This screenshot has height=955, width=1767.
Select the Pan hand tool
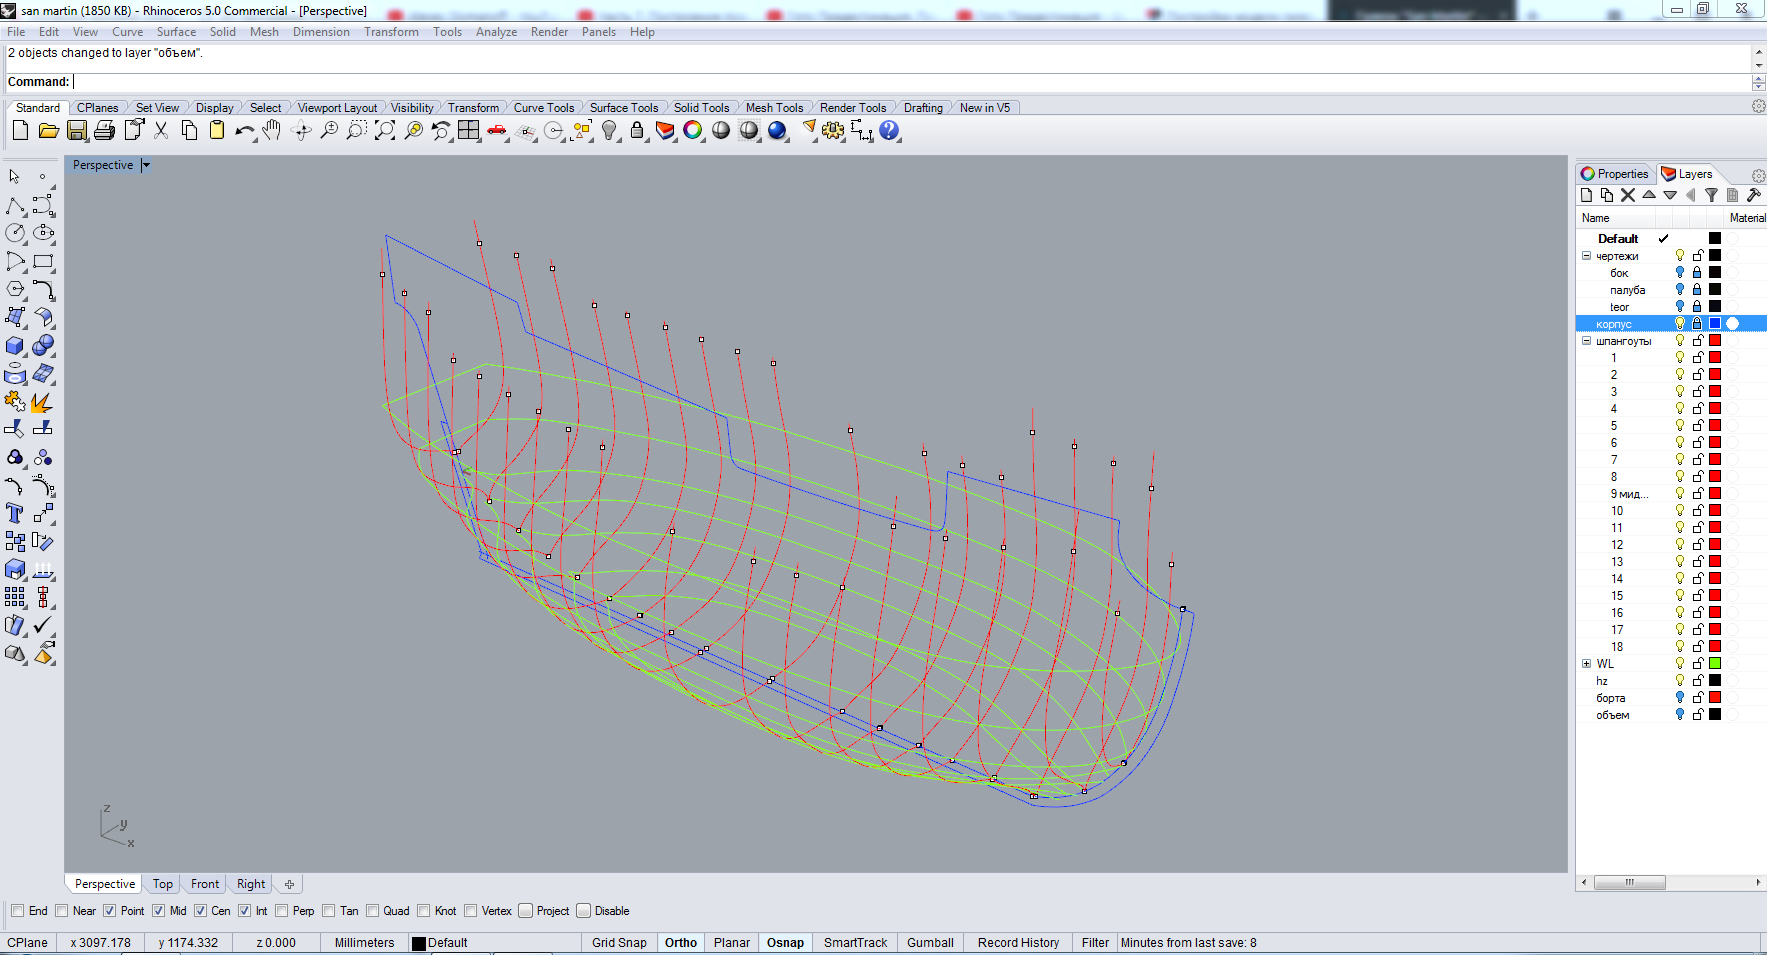(272, 131)
